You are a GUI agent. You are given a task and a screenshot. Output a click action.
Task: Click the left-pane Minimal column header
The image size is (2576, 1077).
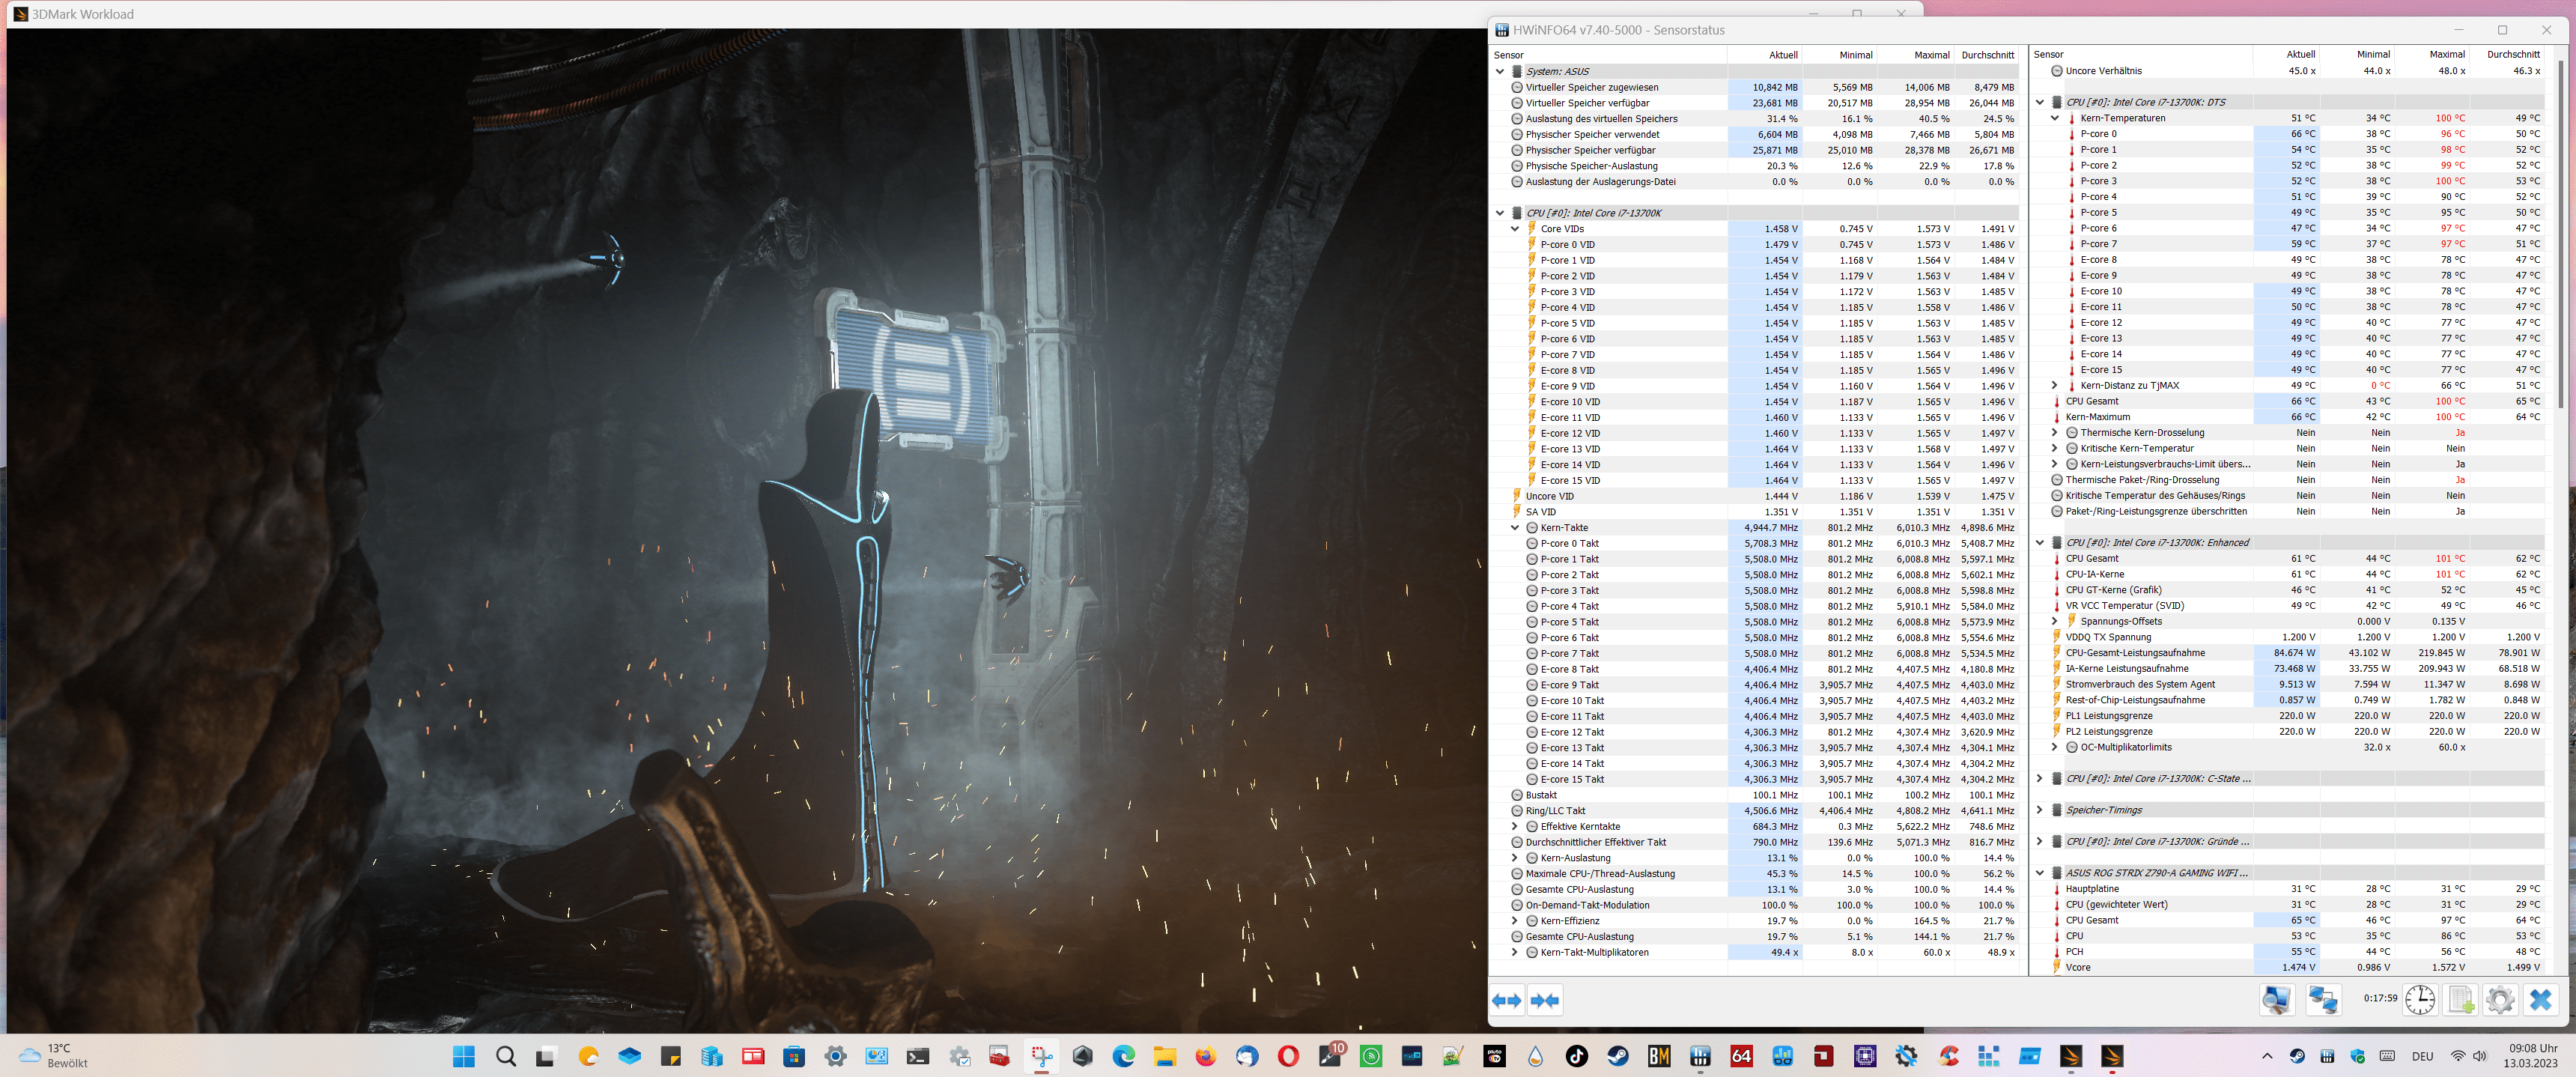coord(1840,55)
